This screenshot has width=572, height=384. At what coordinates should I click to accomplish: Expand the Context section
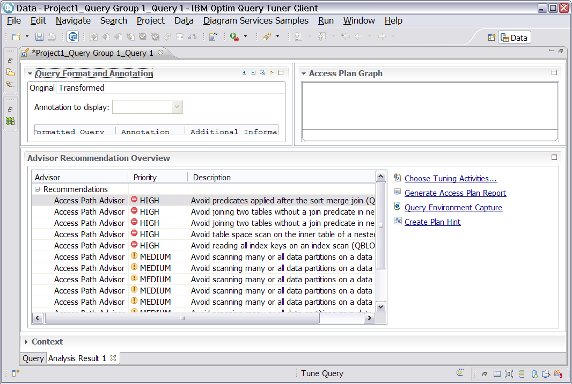point(26,342)
